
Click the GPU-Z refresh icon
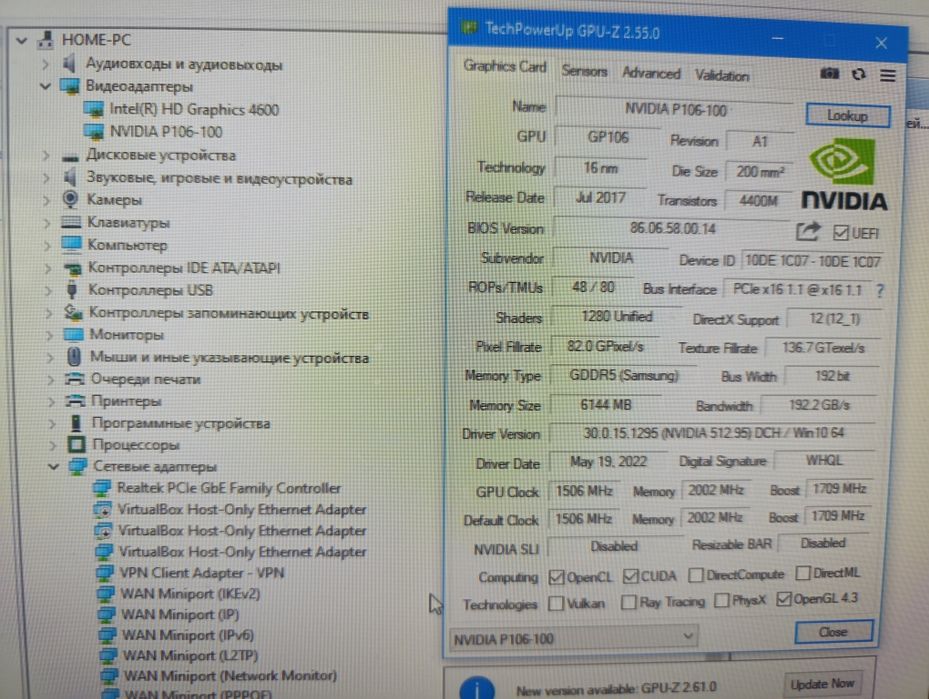coord(858,74)
